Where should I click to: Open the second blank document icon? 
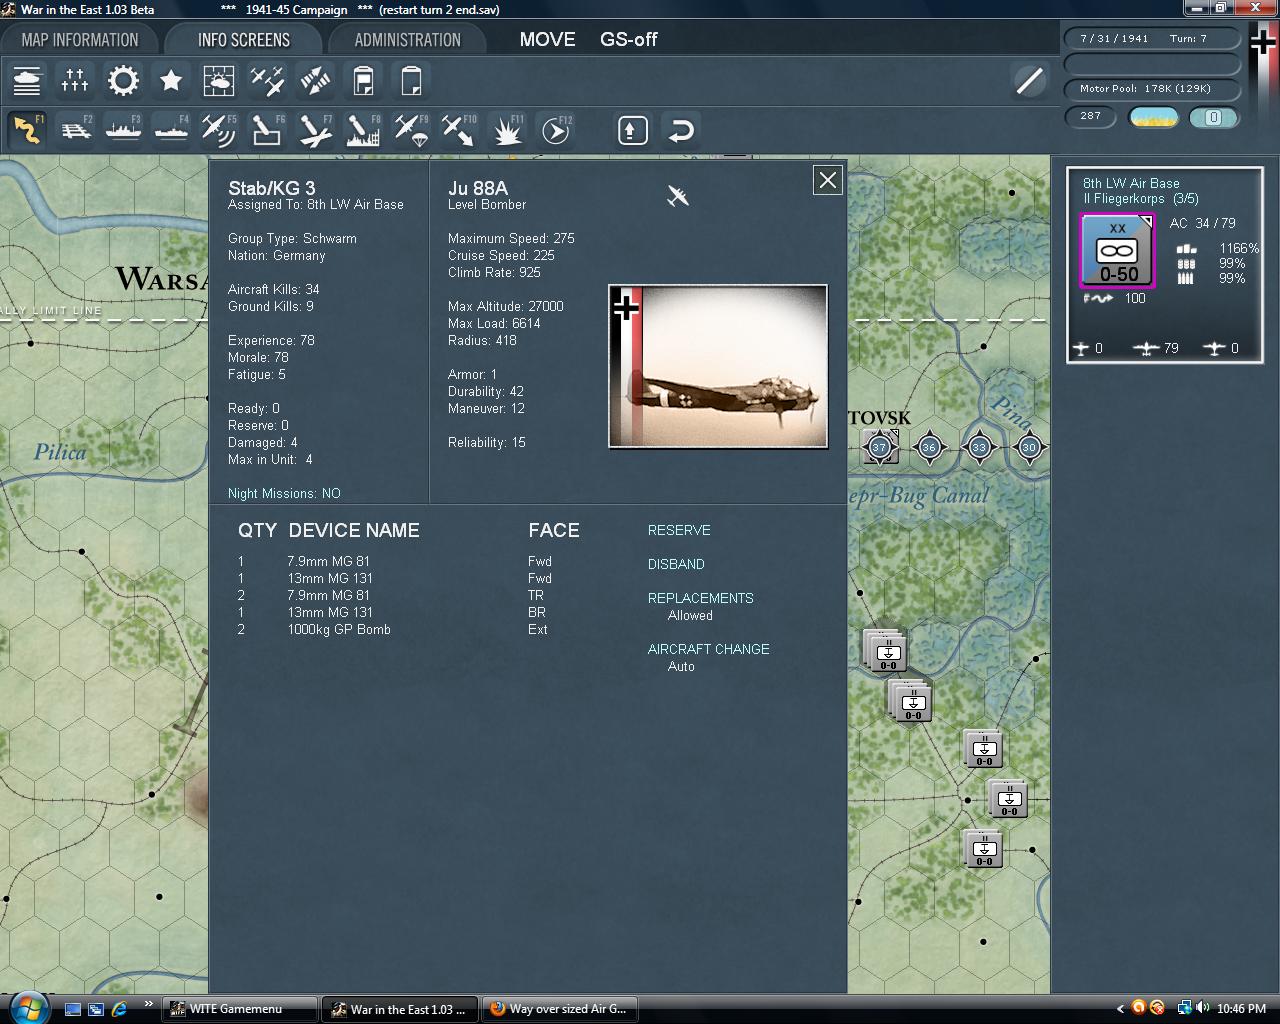(x=411, y=80)
